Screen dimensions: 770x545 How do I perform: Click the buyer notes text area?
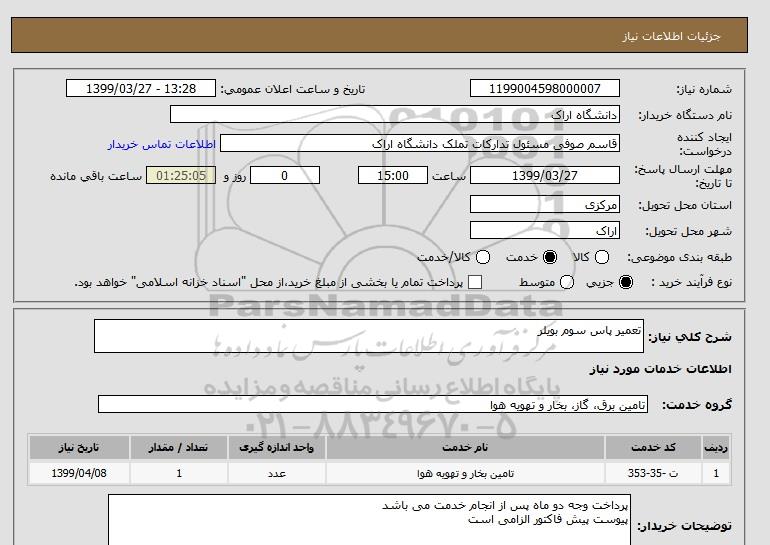[x=369, y=520]
